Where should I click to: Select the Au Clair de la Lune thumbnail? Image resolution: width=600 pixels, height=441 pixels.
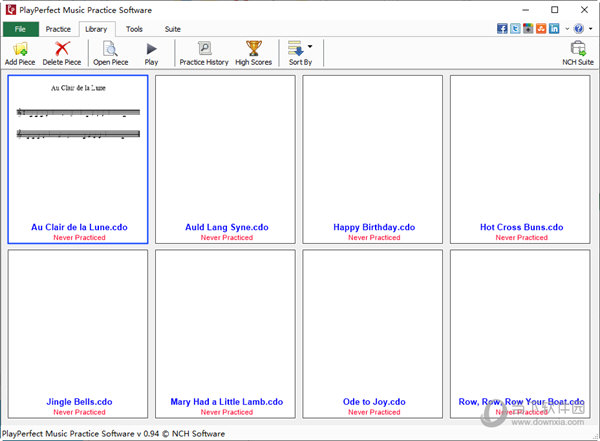point(78,159)
